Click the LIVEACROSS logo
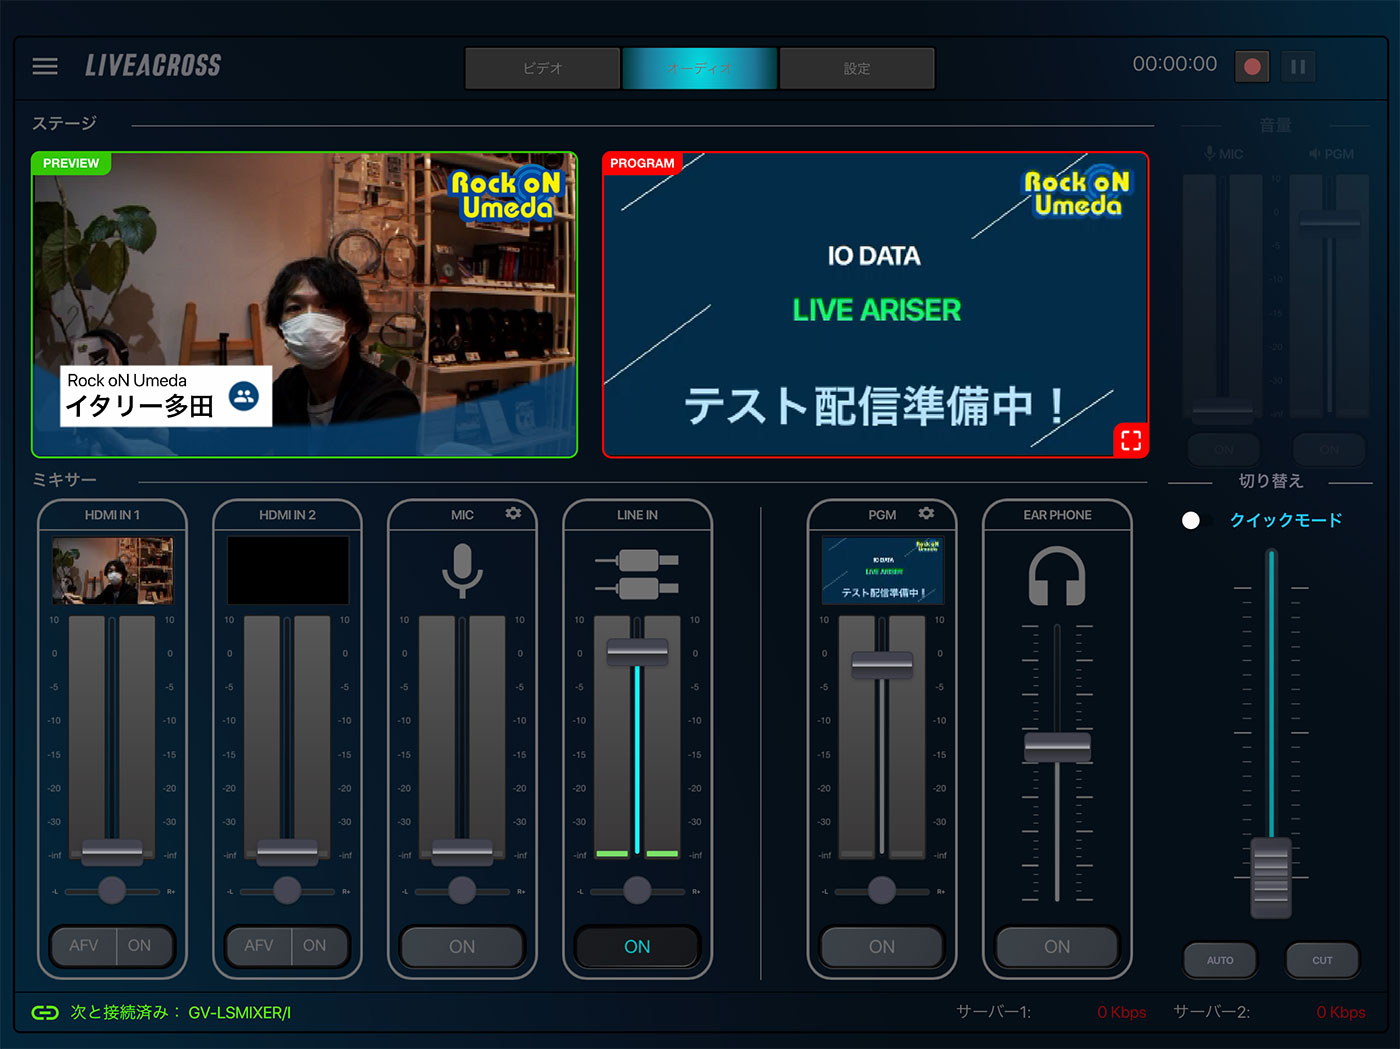This screenshot has width=1400, height=1049. [x=153, y=66]
